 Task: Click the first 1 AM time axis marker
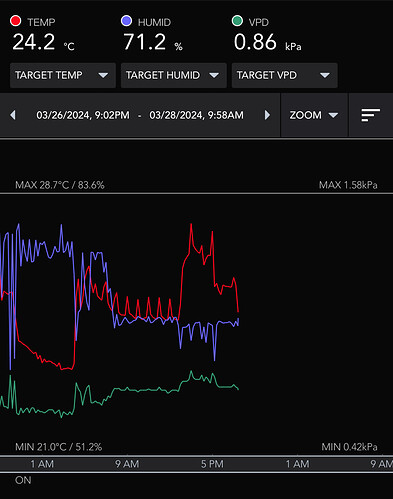pos(42,464)
